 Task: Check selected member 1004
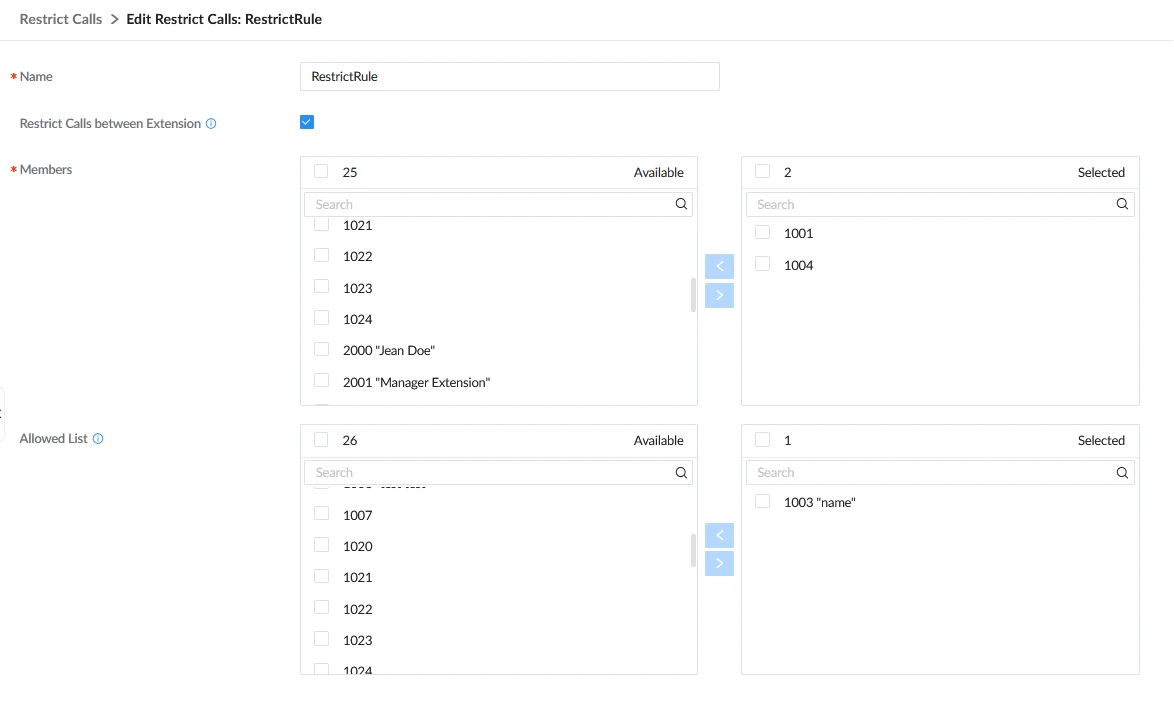(x=762, y=264)
